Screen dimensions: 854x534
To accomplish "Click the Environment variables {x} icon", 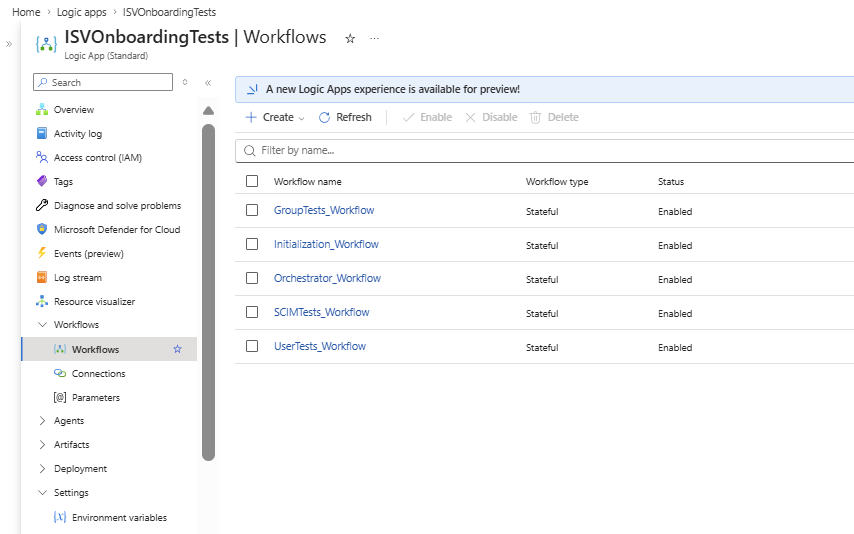I will point(60,517).
